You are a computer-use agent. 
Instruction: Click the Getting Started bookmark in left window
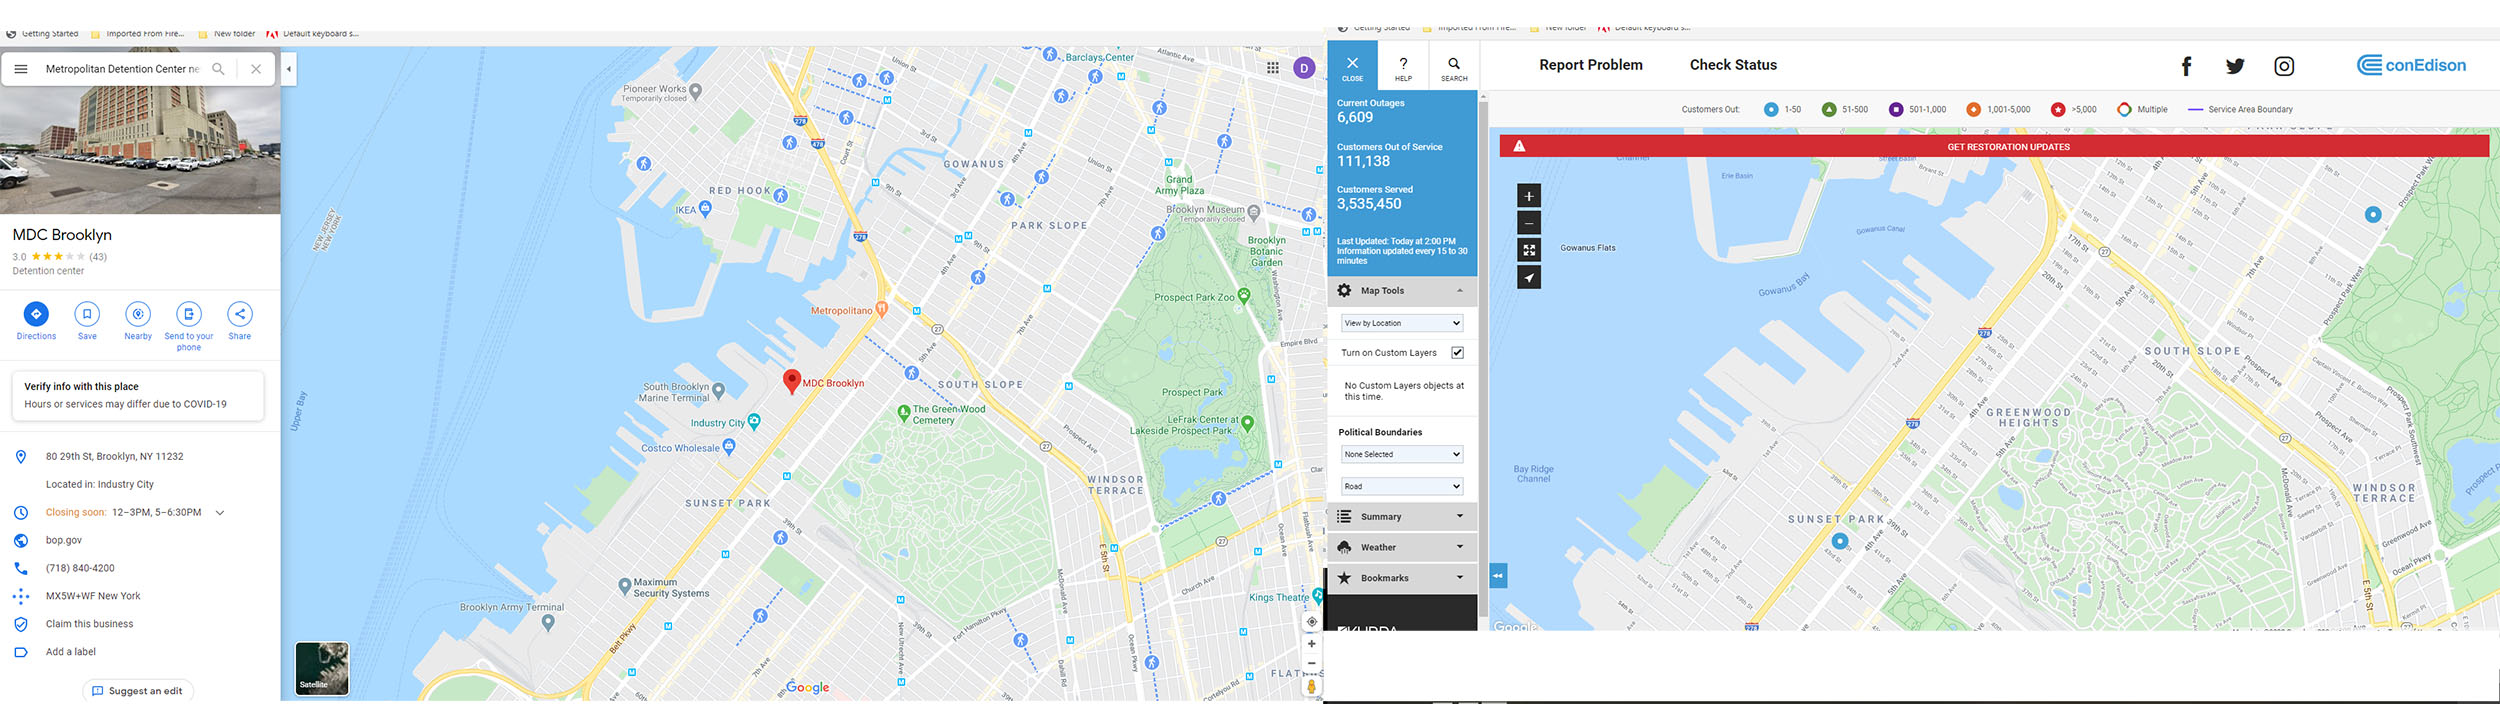click(x=43, y=34)
